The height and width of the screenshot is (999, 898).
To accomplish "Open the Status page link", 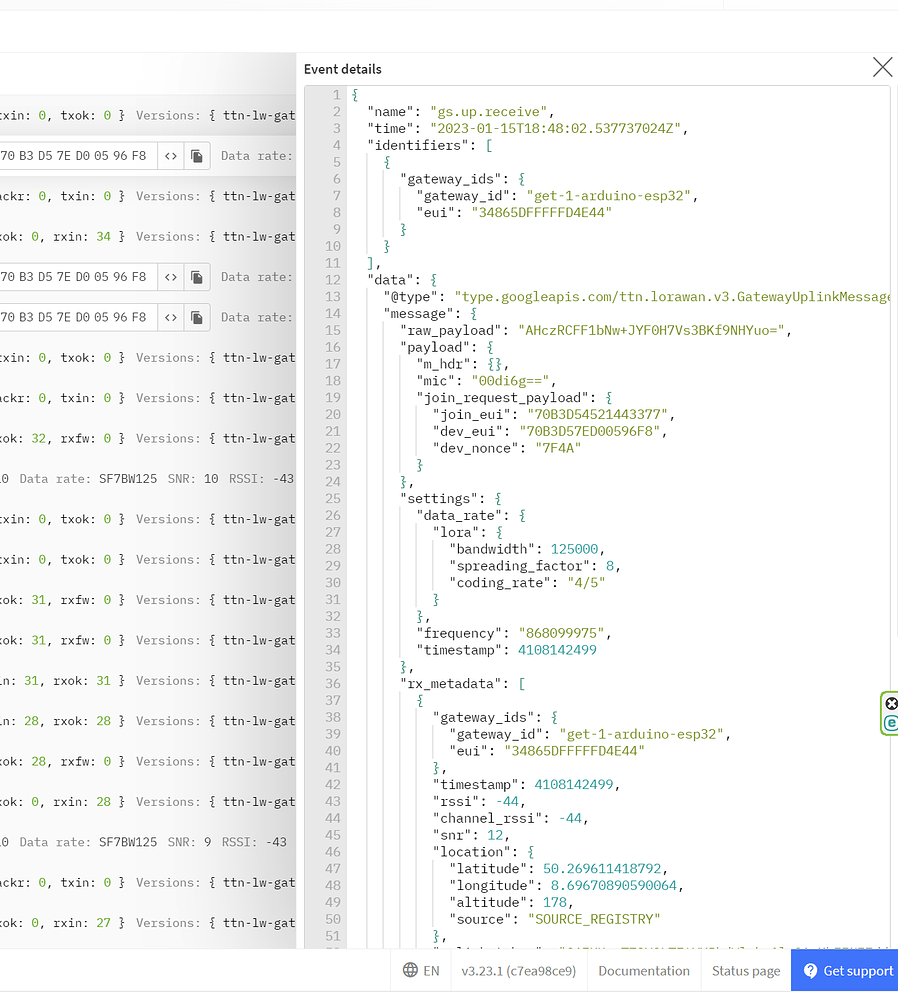I will (x=746, y=970).
